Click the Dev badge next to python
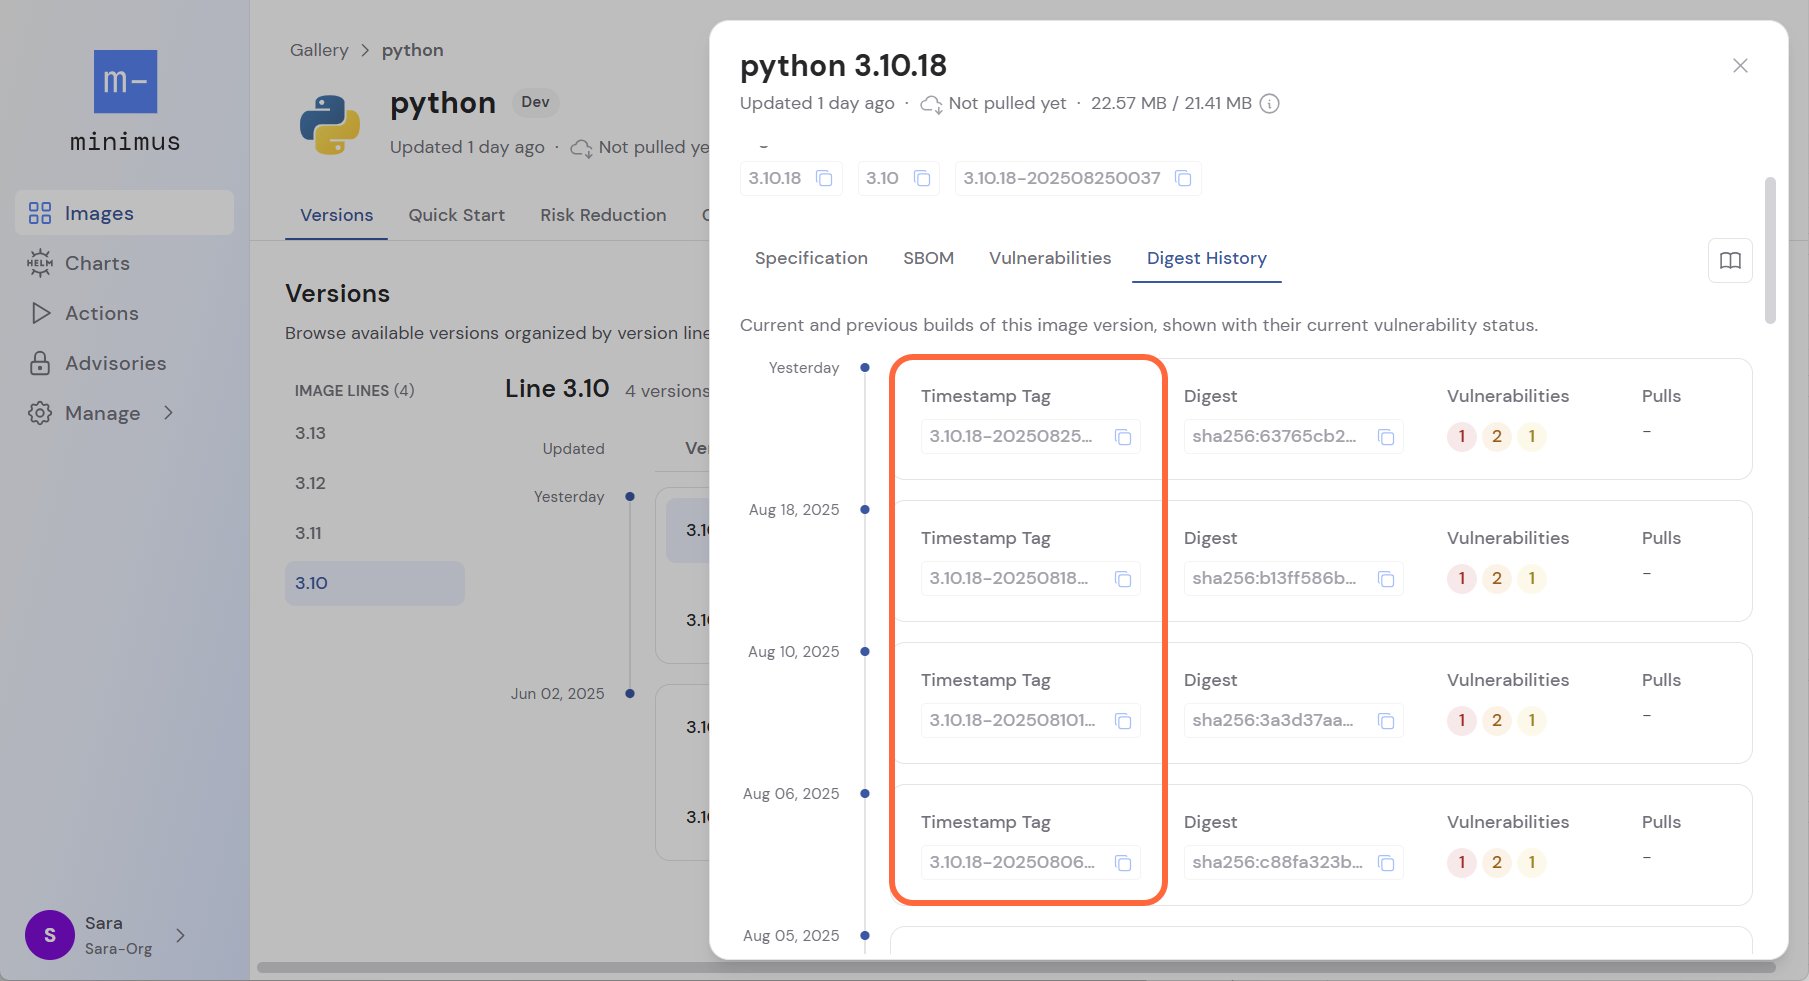This screenshot has height=981, width=1809. 535,102
